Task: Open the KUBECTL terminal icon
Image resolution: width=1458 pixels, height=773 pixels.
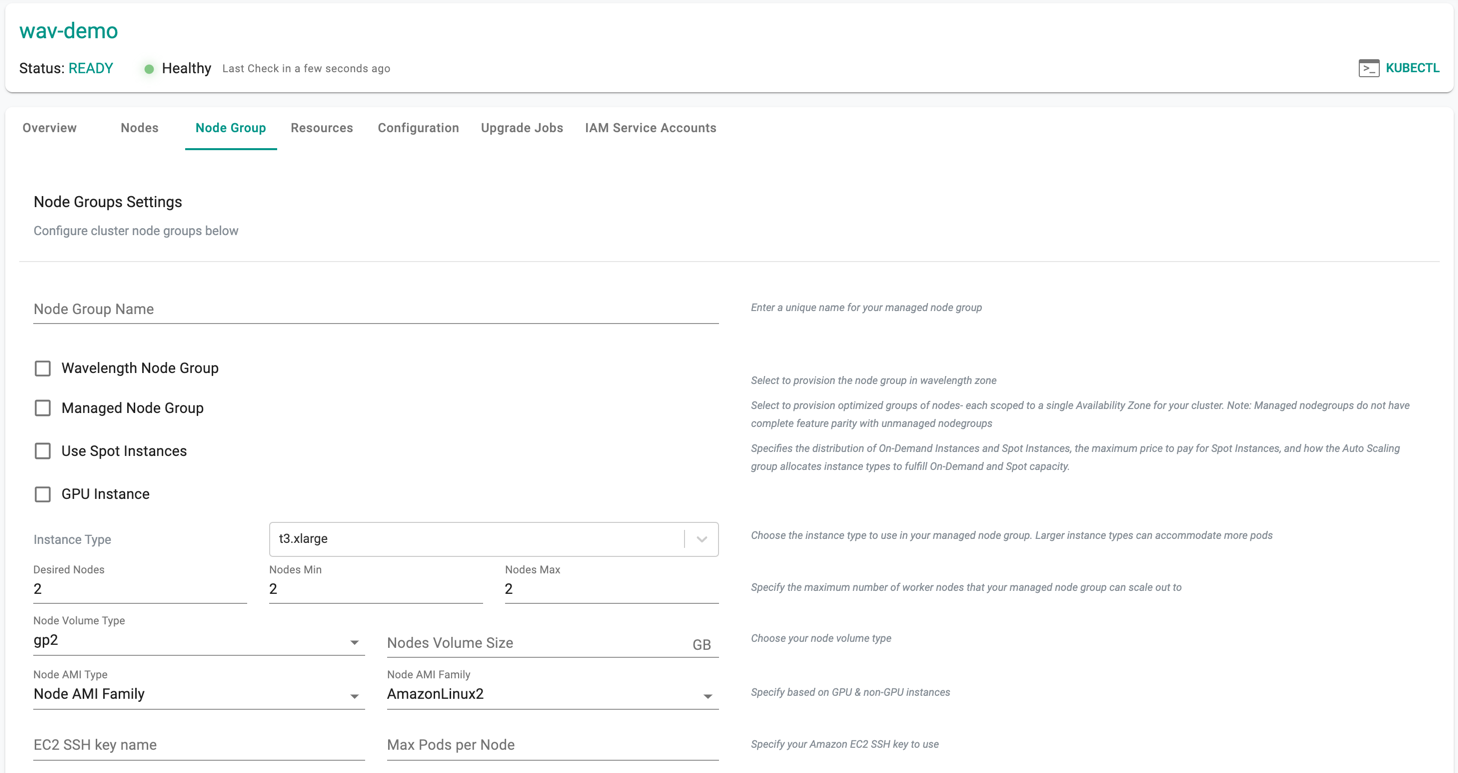Action: [1369, 68]
